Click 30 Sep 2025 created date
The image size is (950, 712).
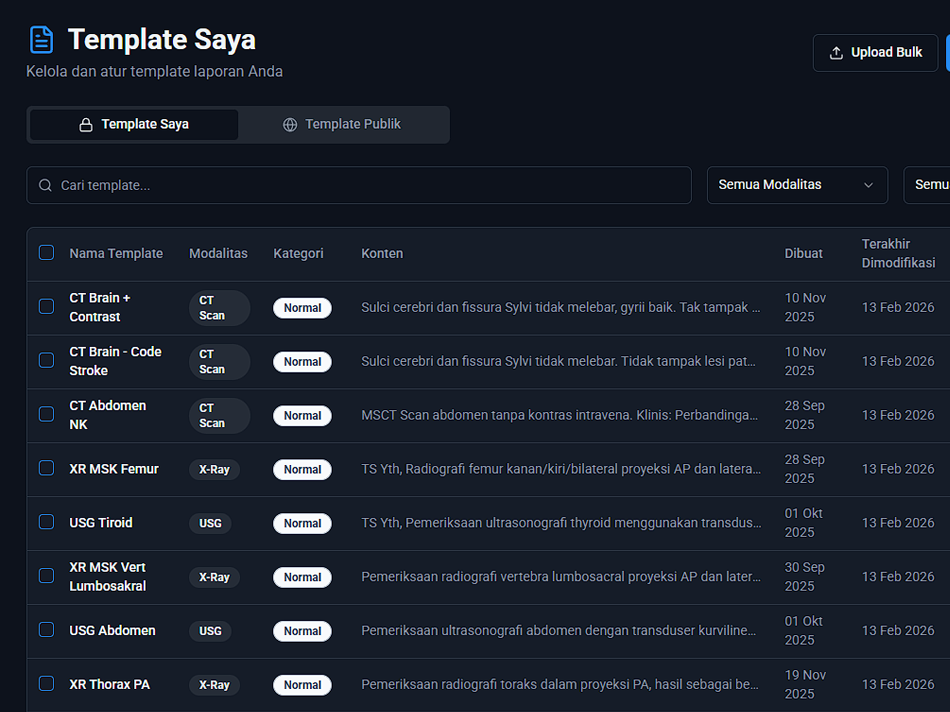pos(805,577)
